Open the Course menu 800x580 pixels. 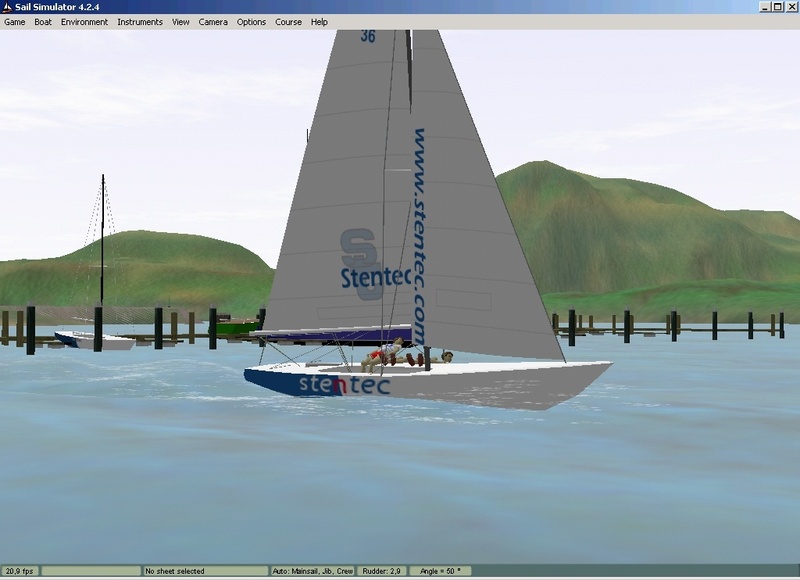[x=288, y=22]
